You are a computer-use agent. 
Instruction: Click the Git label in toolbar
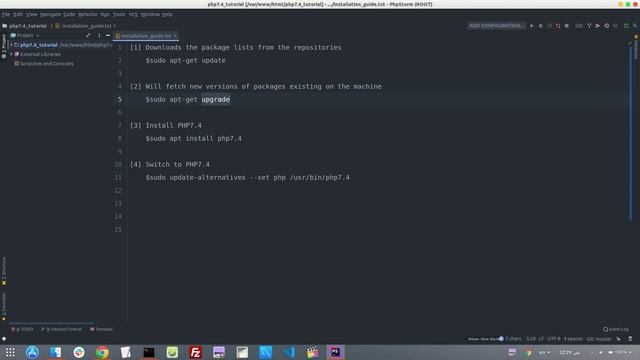point(579,26)
